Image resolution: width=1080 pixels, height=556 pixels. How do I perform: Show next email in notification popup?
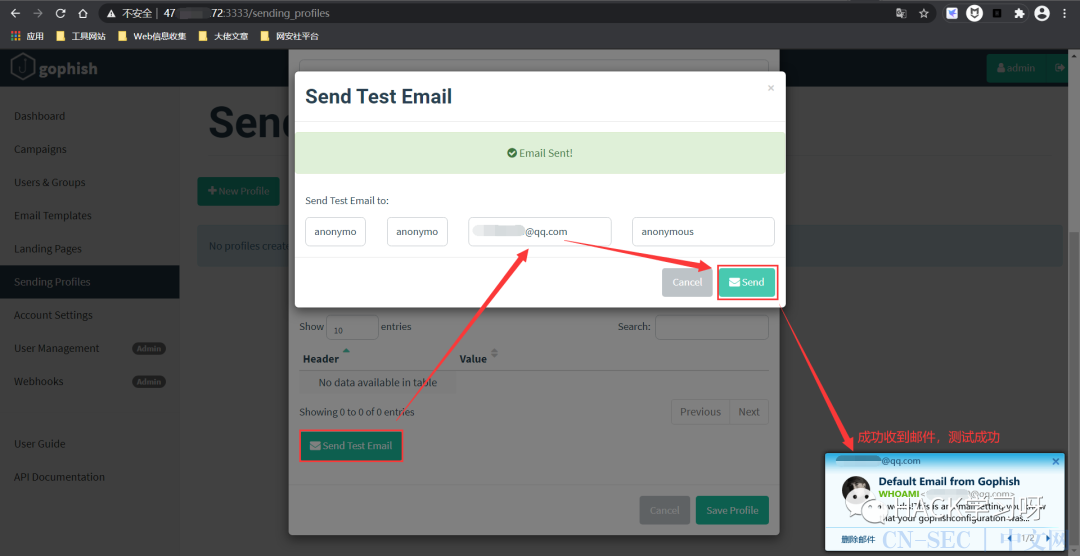[x=1038, y=538]
